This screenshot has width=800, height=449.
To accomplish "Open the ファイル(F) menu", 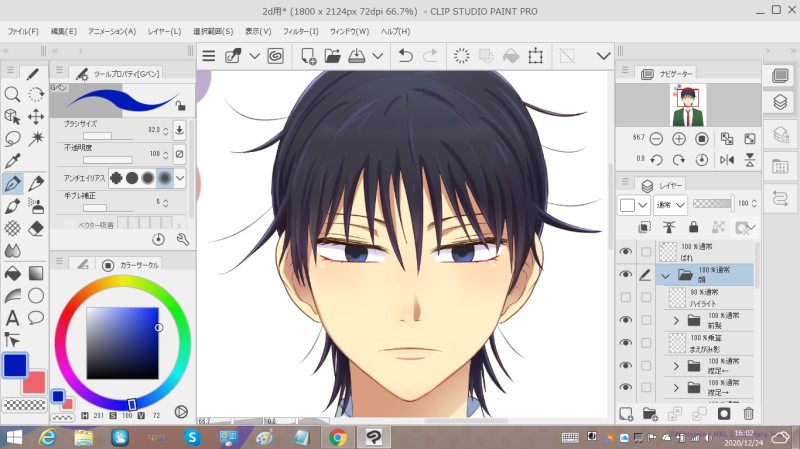I will [x=23, y=32].
